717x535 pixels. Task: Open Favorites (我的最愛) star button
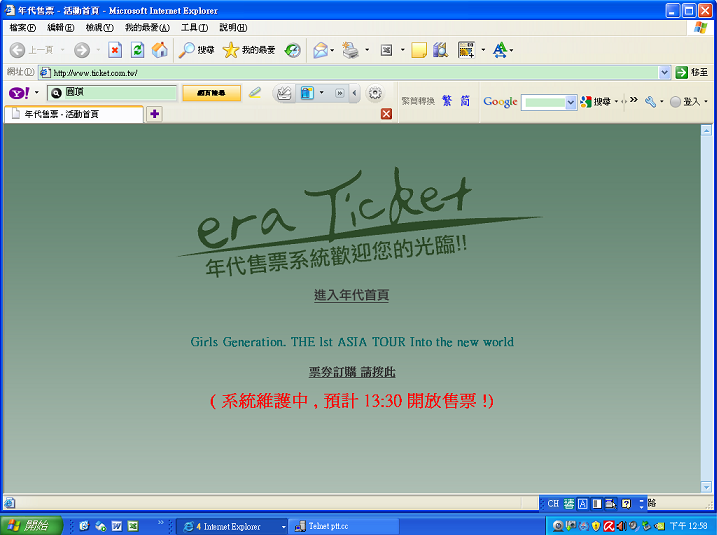coord(249,50)
